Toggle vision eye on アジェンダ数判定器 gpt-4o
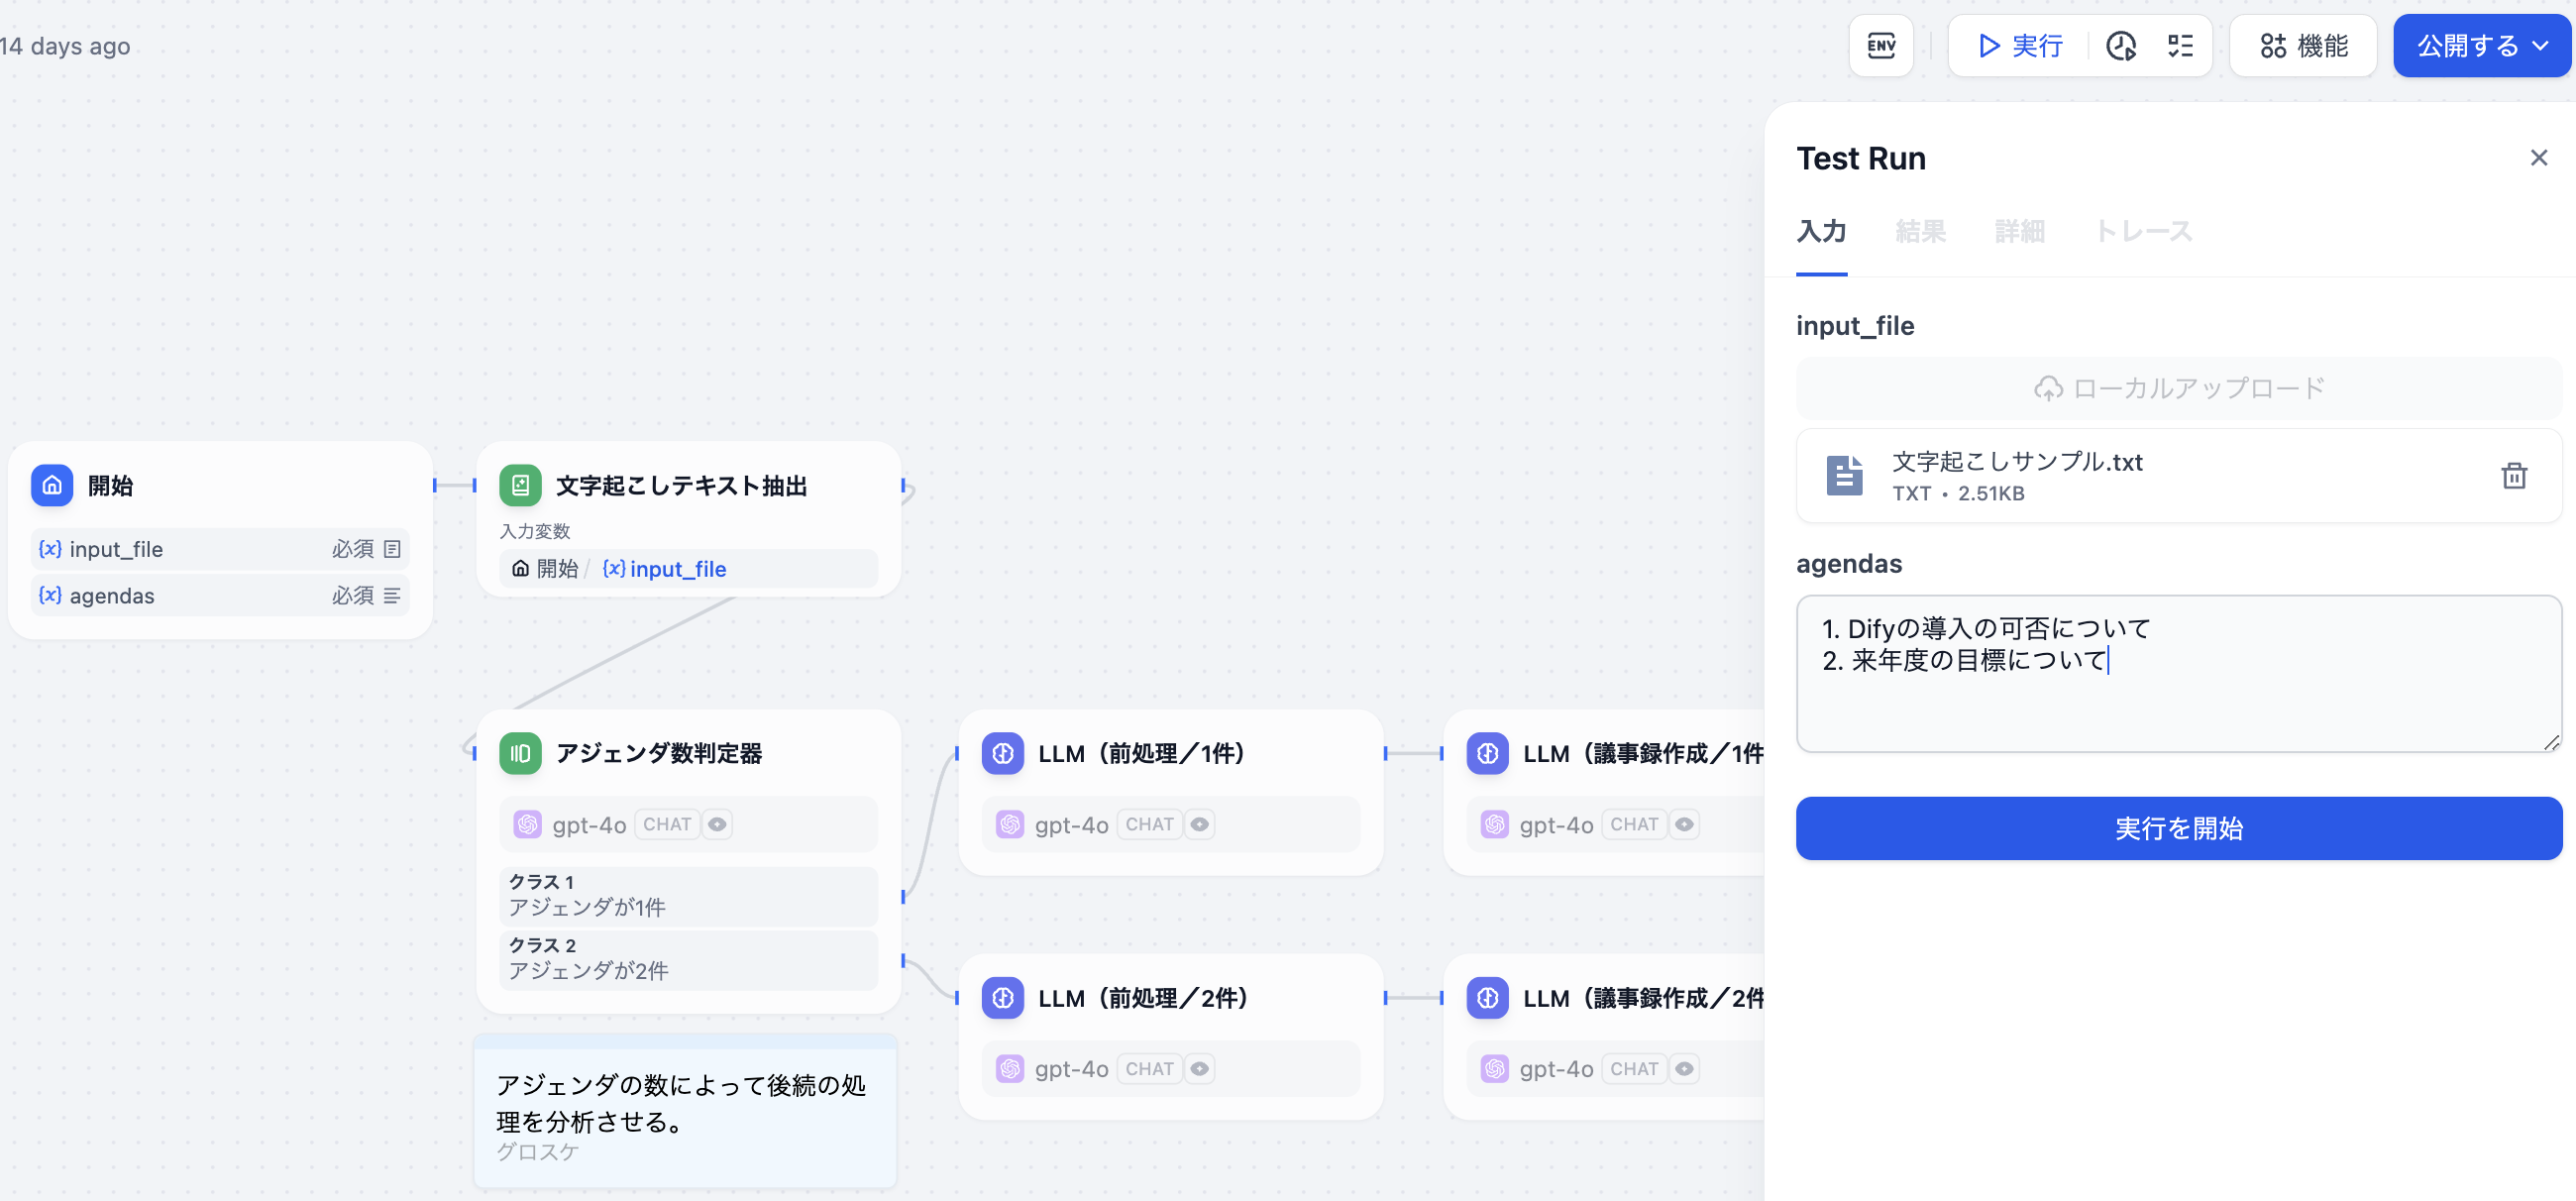The height and width of the screenshot is (1201, 2576). (717, 825)
